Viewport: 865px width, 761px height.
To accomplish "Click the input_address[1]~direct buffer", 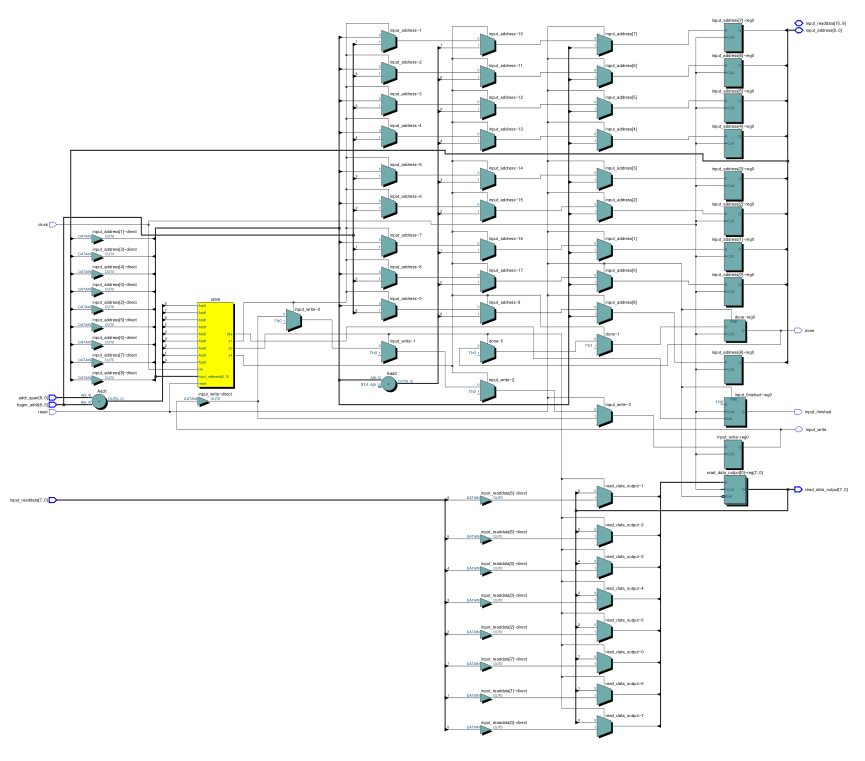I will coord(98,239).
